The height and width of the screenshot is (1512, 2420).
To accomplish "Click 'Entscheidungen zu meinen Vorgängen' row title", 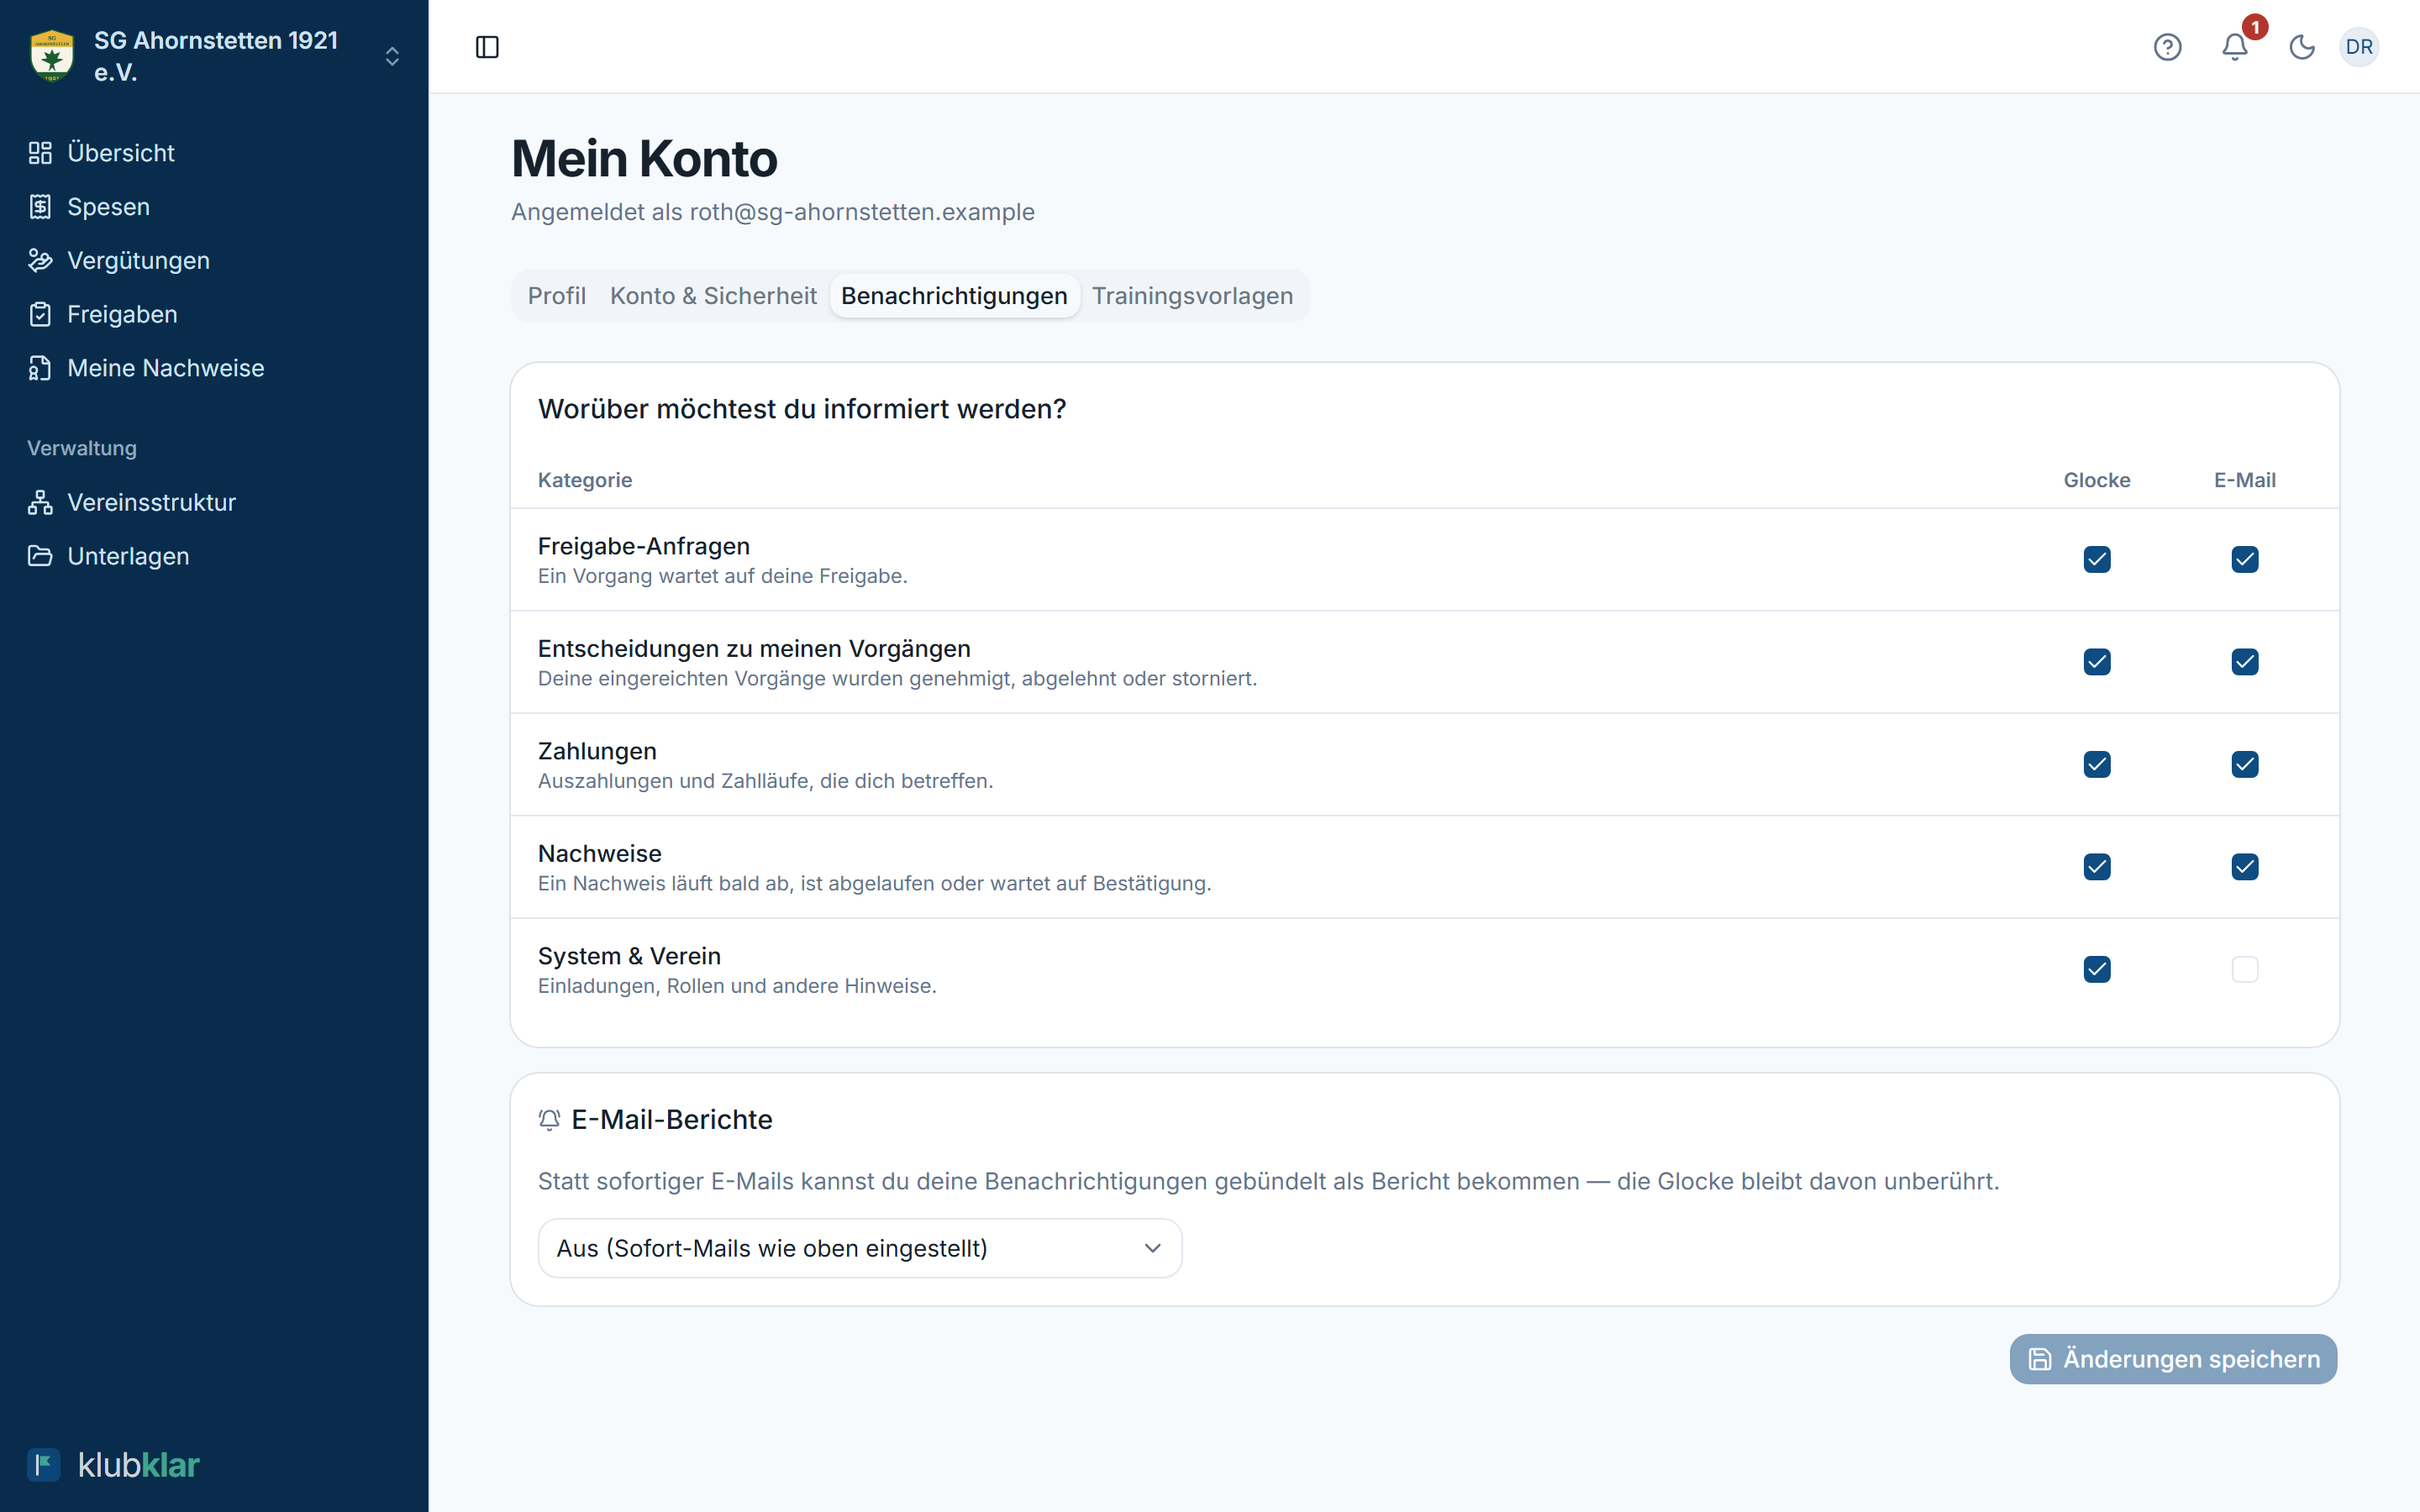I will (x=754, y=649).
